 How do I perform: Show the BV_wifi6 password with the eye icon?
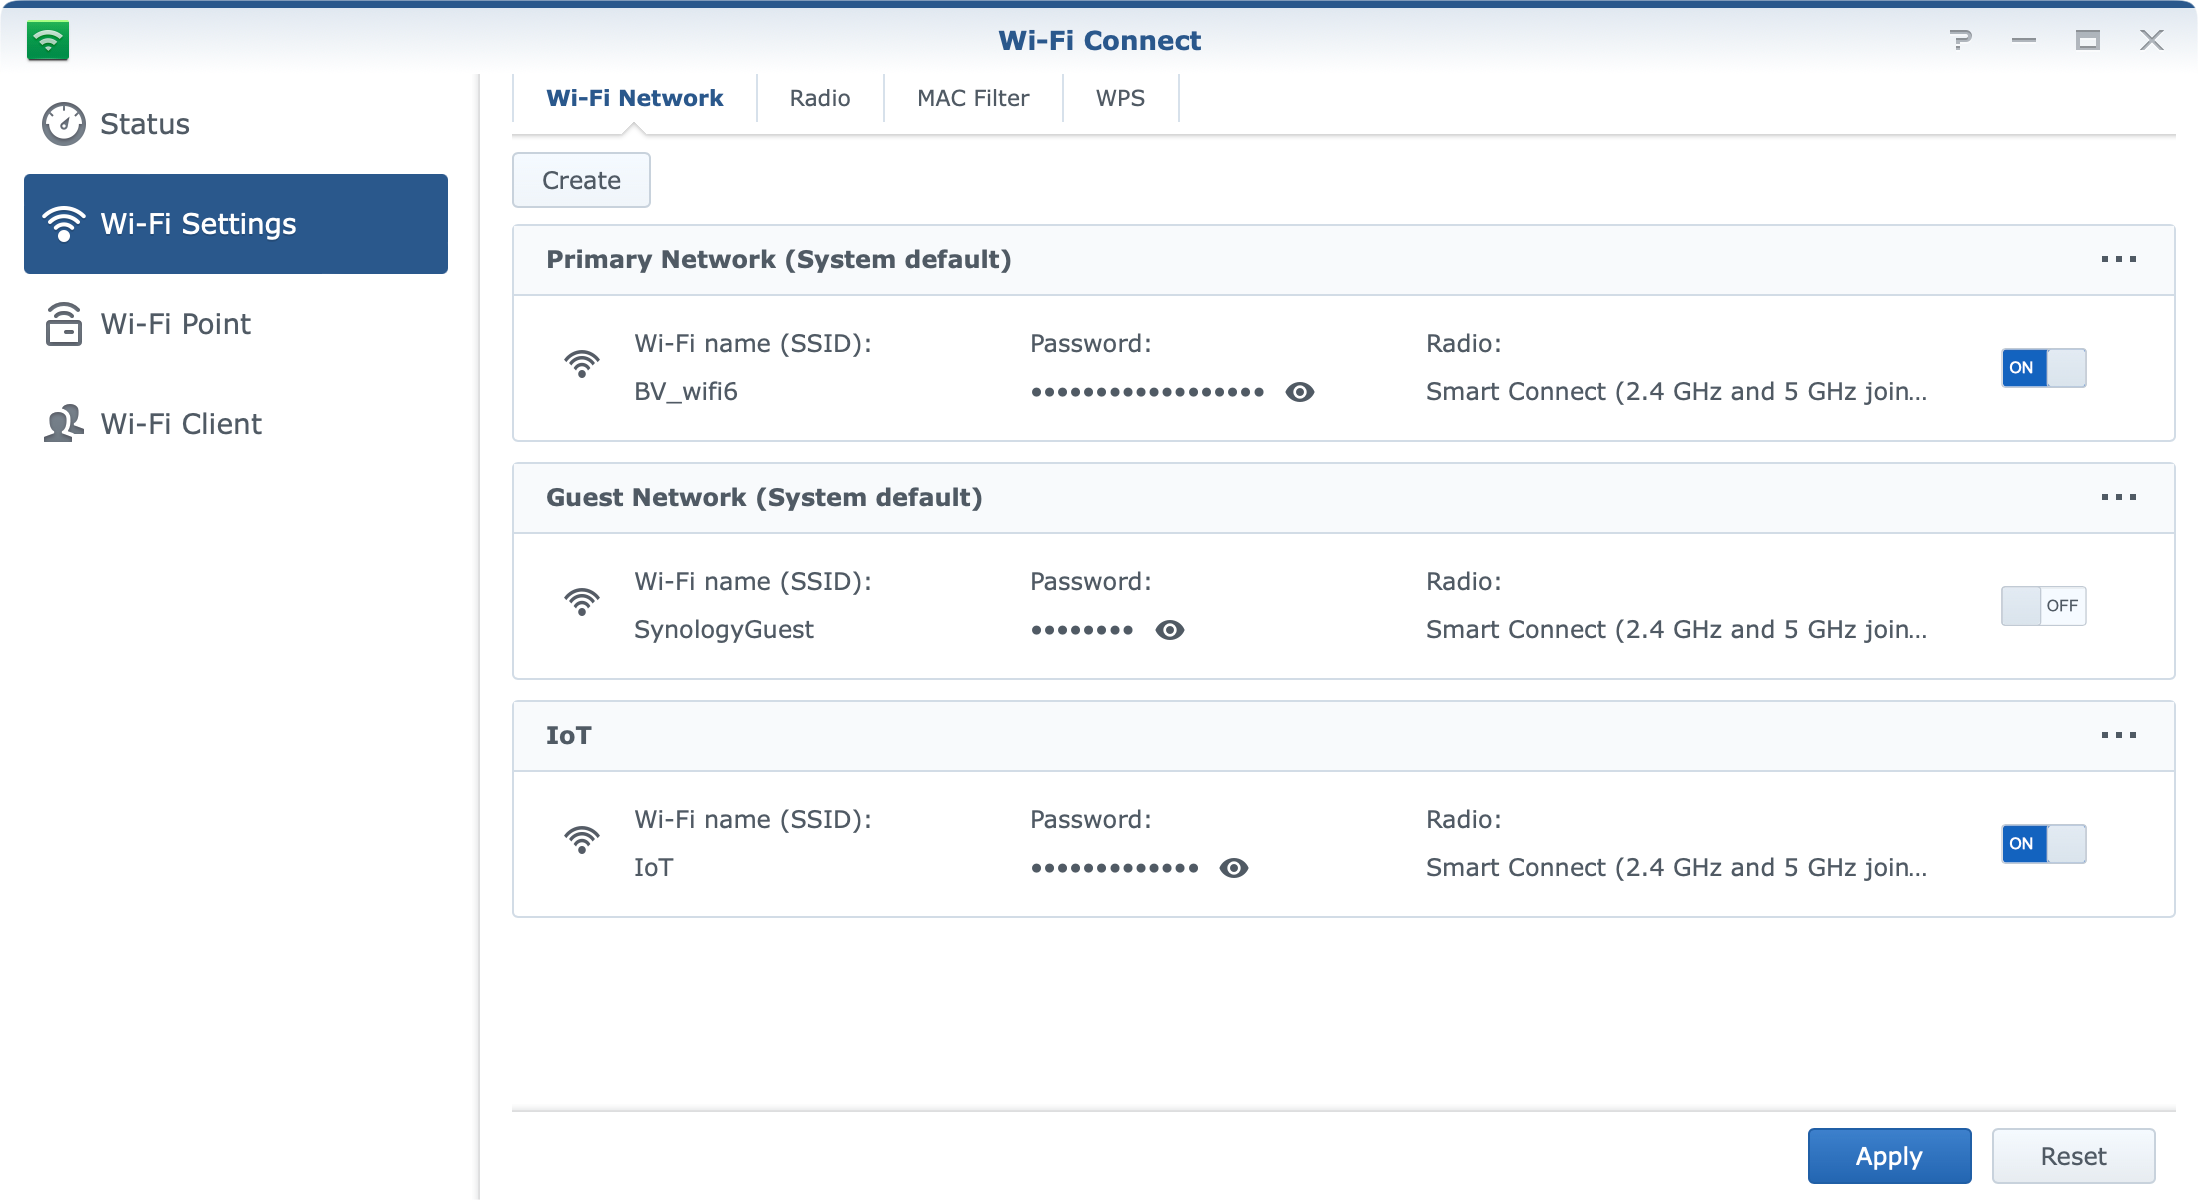(1299, 392)
